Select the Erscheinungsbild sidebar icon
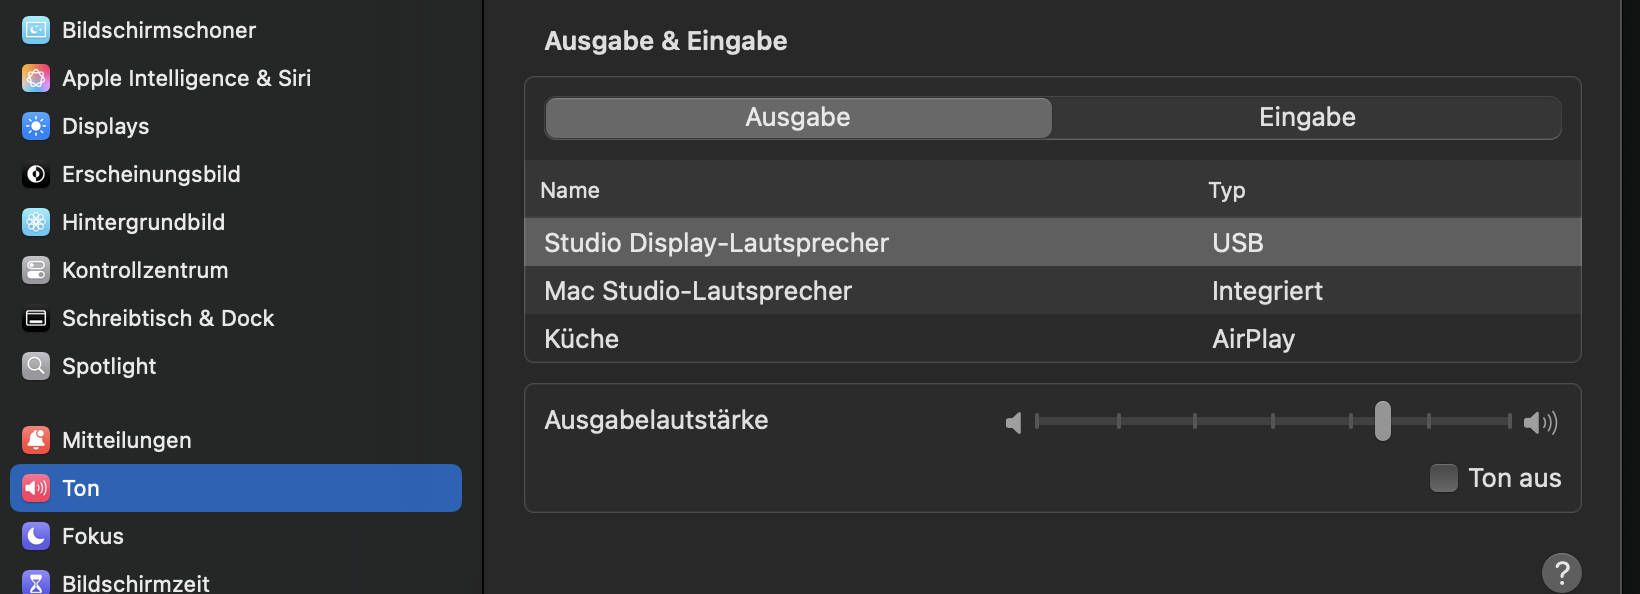The image size is (1640, 594). click(x=36, y=174)
